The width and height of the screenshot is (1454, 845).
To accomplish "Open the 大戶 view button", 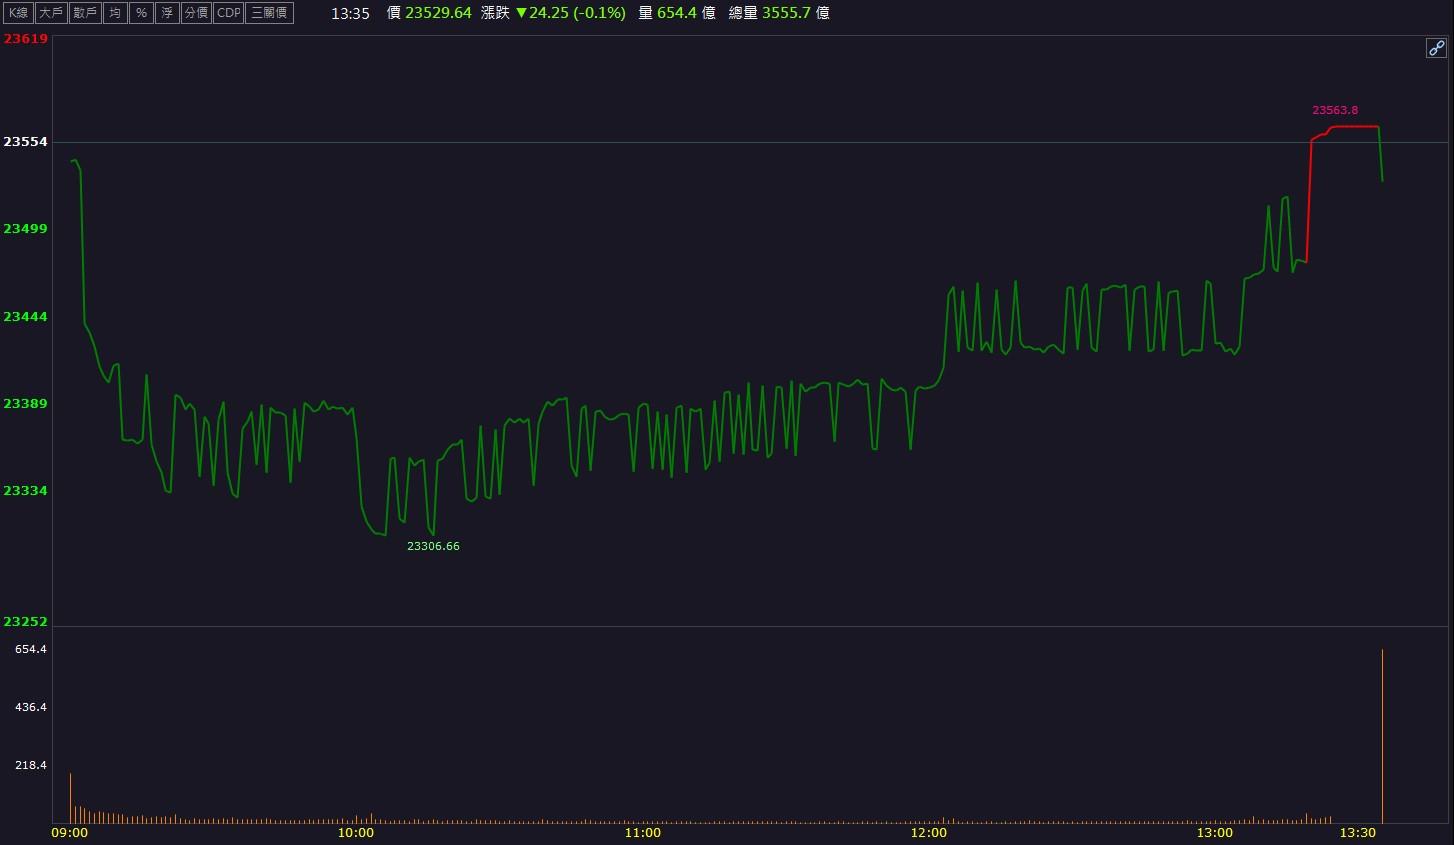I will [x=51, y=13].
